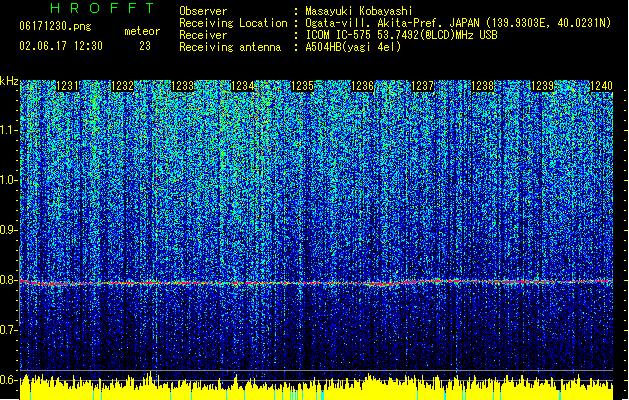Select the file name 06171230.png
The image size is (629, 400).
(55, 26)
